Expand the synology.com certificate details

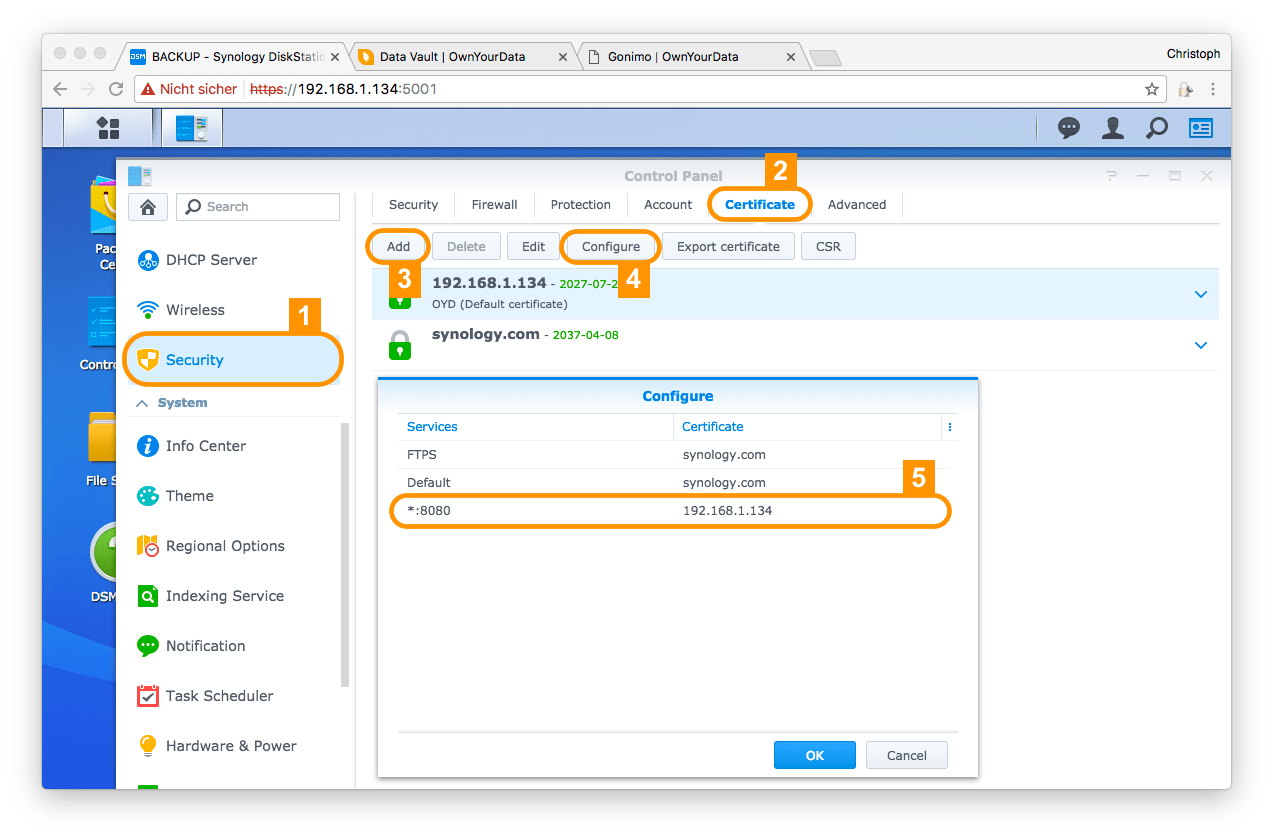[x=1201, y=345]
